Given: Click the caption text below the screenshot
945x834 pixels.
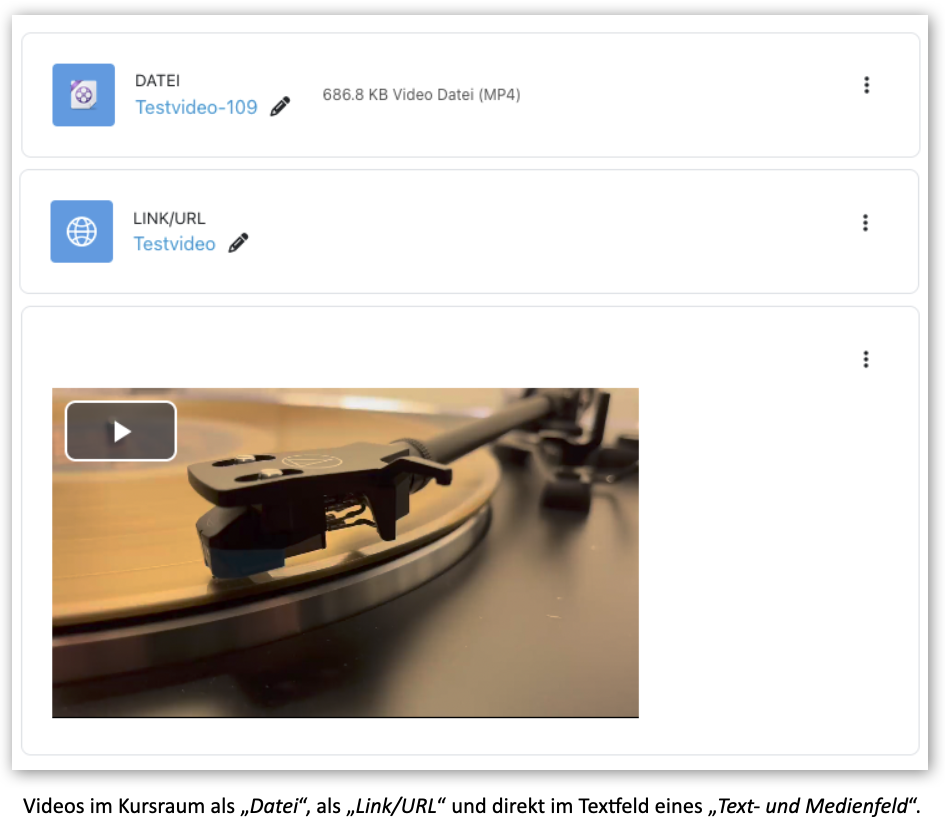Looking at the screenshot, I should pyautogui.click(x=471, y=806).
